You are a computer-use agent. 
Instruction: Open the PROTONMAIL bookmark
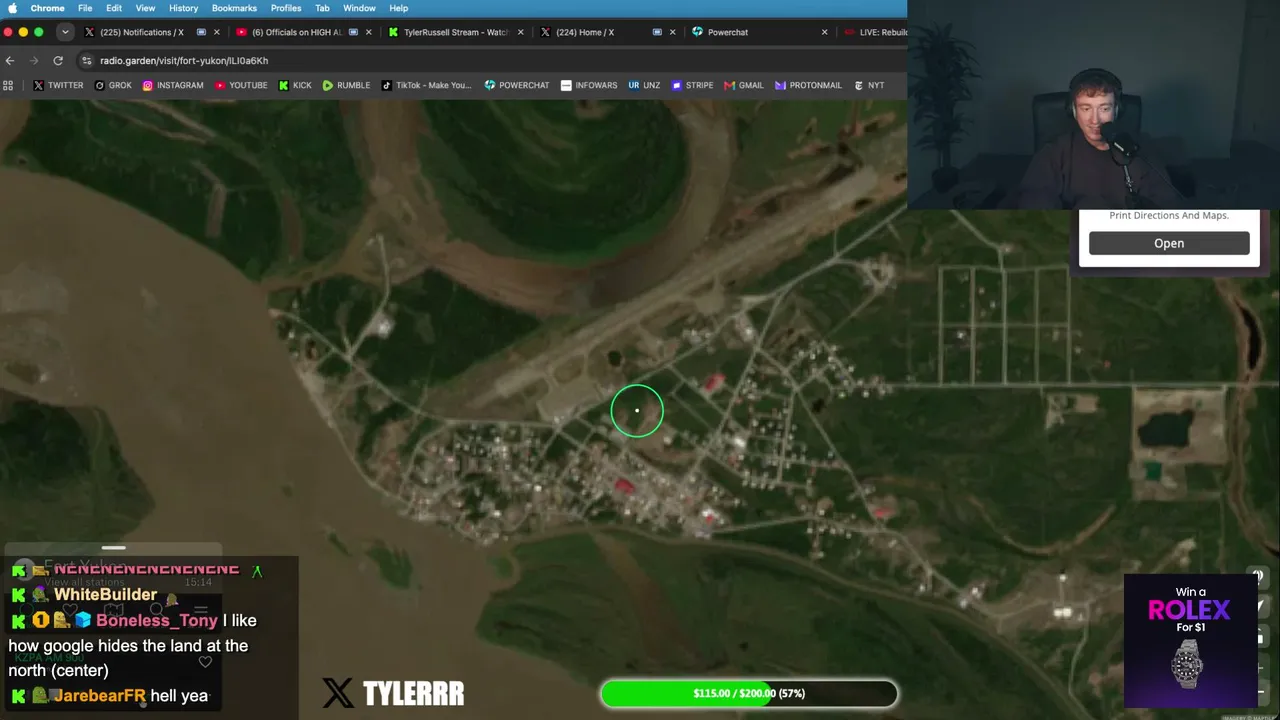[x=808, y=85]
